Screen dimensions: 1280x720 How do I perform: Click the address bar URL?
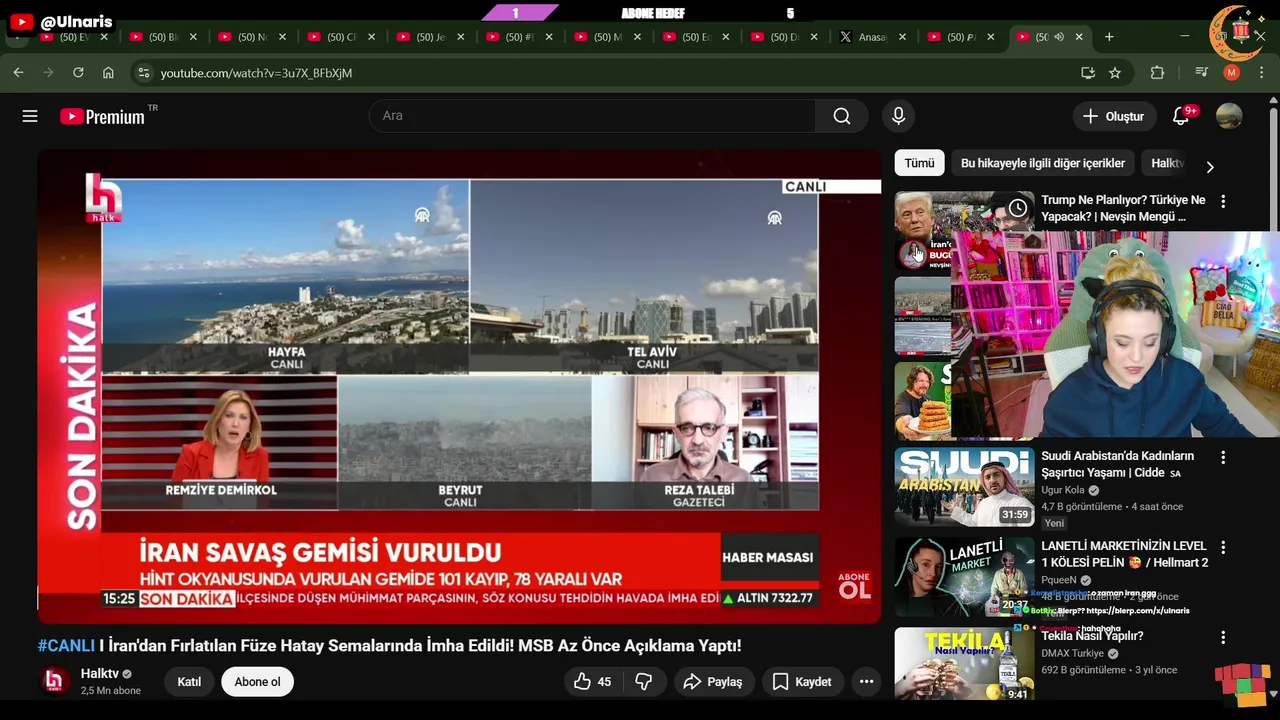point(256,73)
